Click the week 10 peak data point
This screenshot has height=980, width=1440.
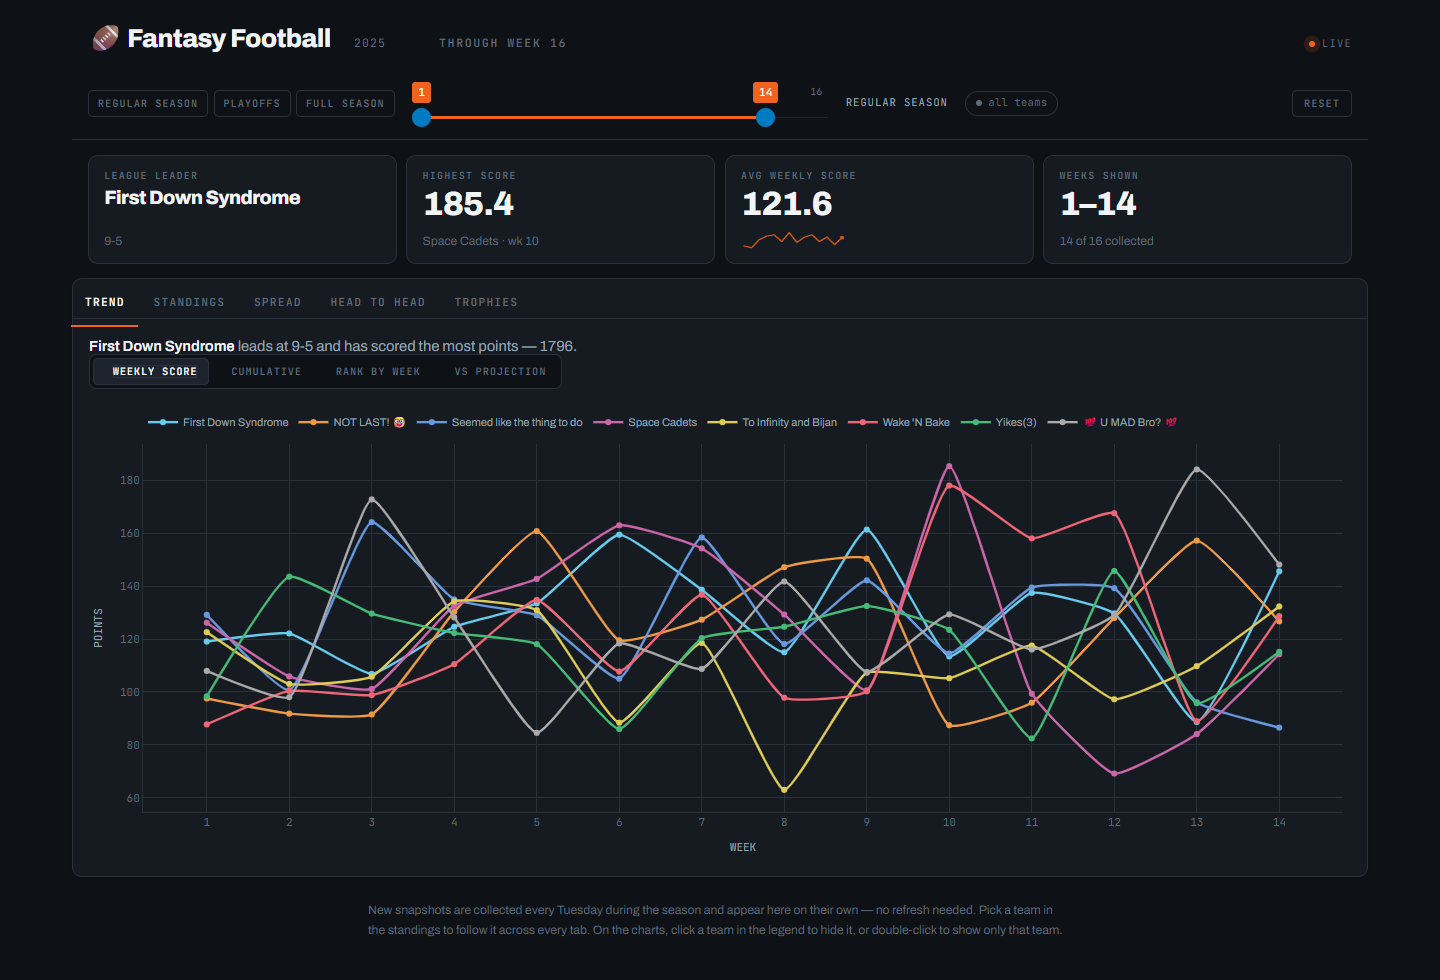point(949,466)
